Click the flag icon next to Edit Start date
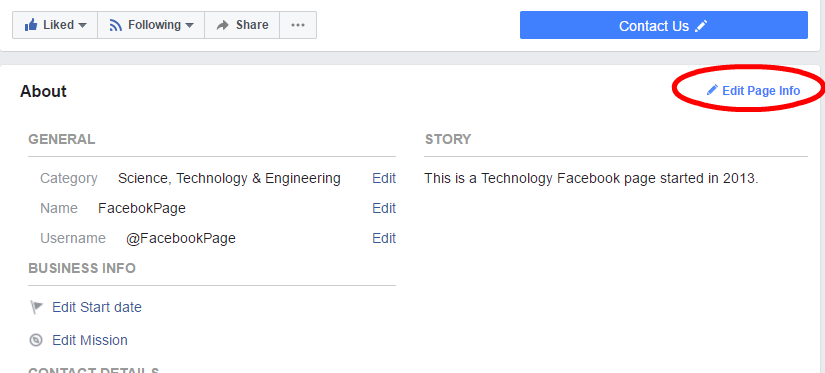This screenshot has height=373, width=825. click(36, 307)
